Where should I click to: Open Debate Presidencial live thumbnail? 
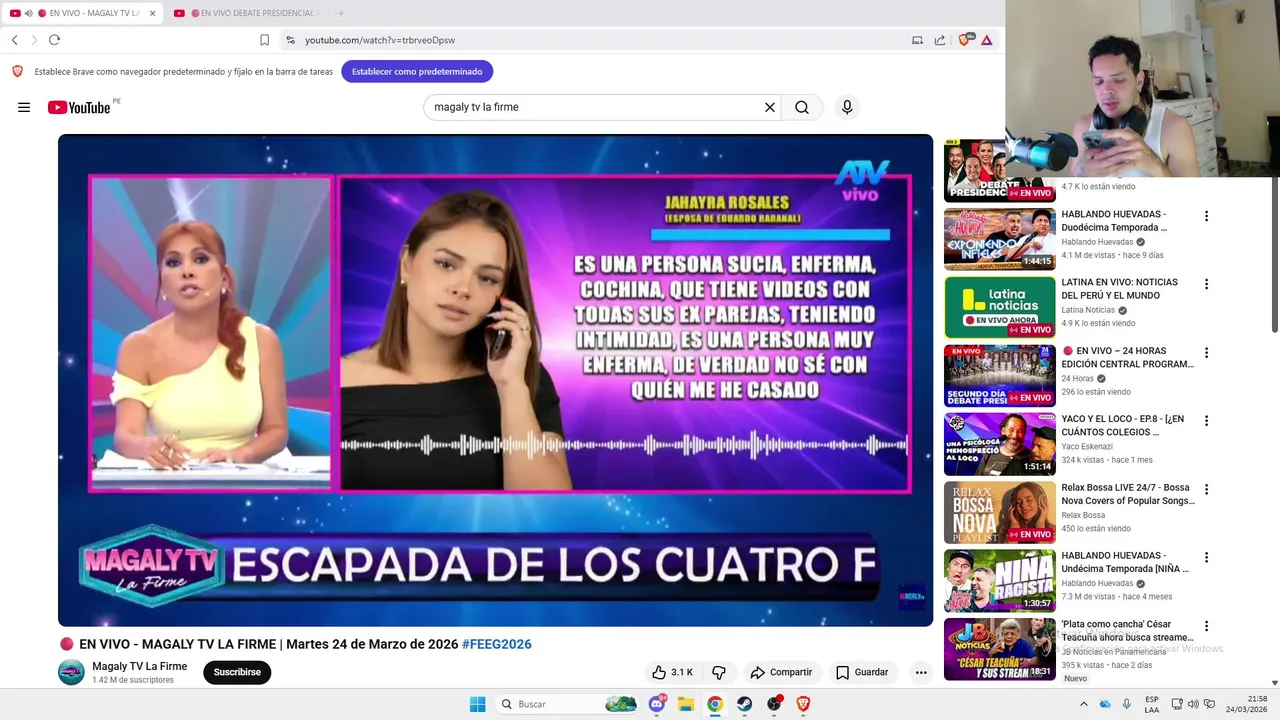coord(999,170)
